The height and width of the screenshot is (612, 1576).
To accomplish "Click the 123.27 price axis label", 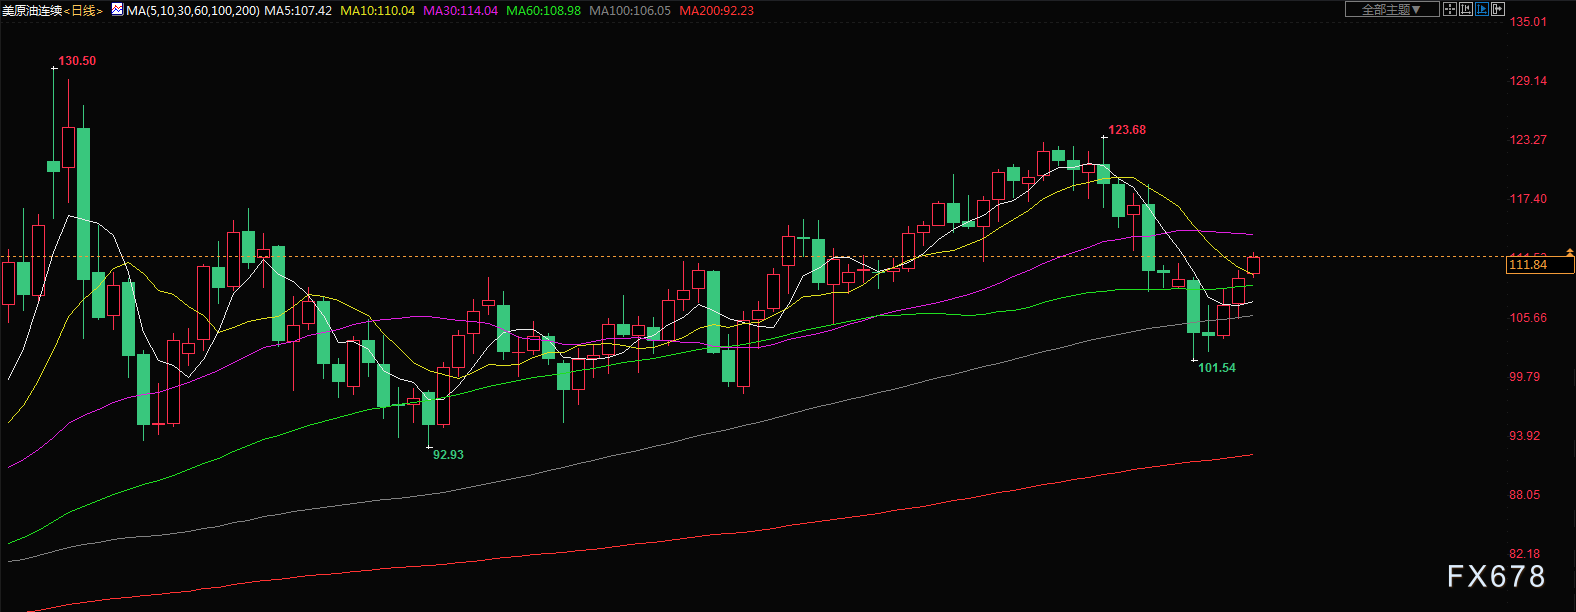I will coord(1528,140).
